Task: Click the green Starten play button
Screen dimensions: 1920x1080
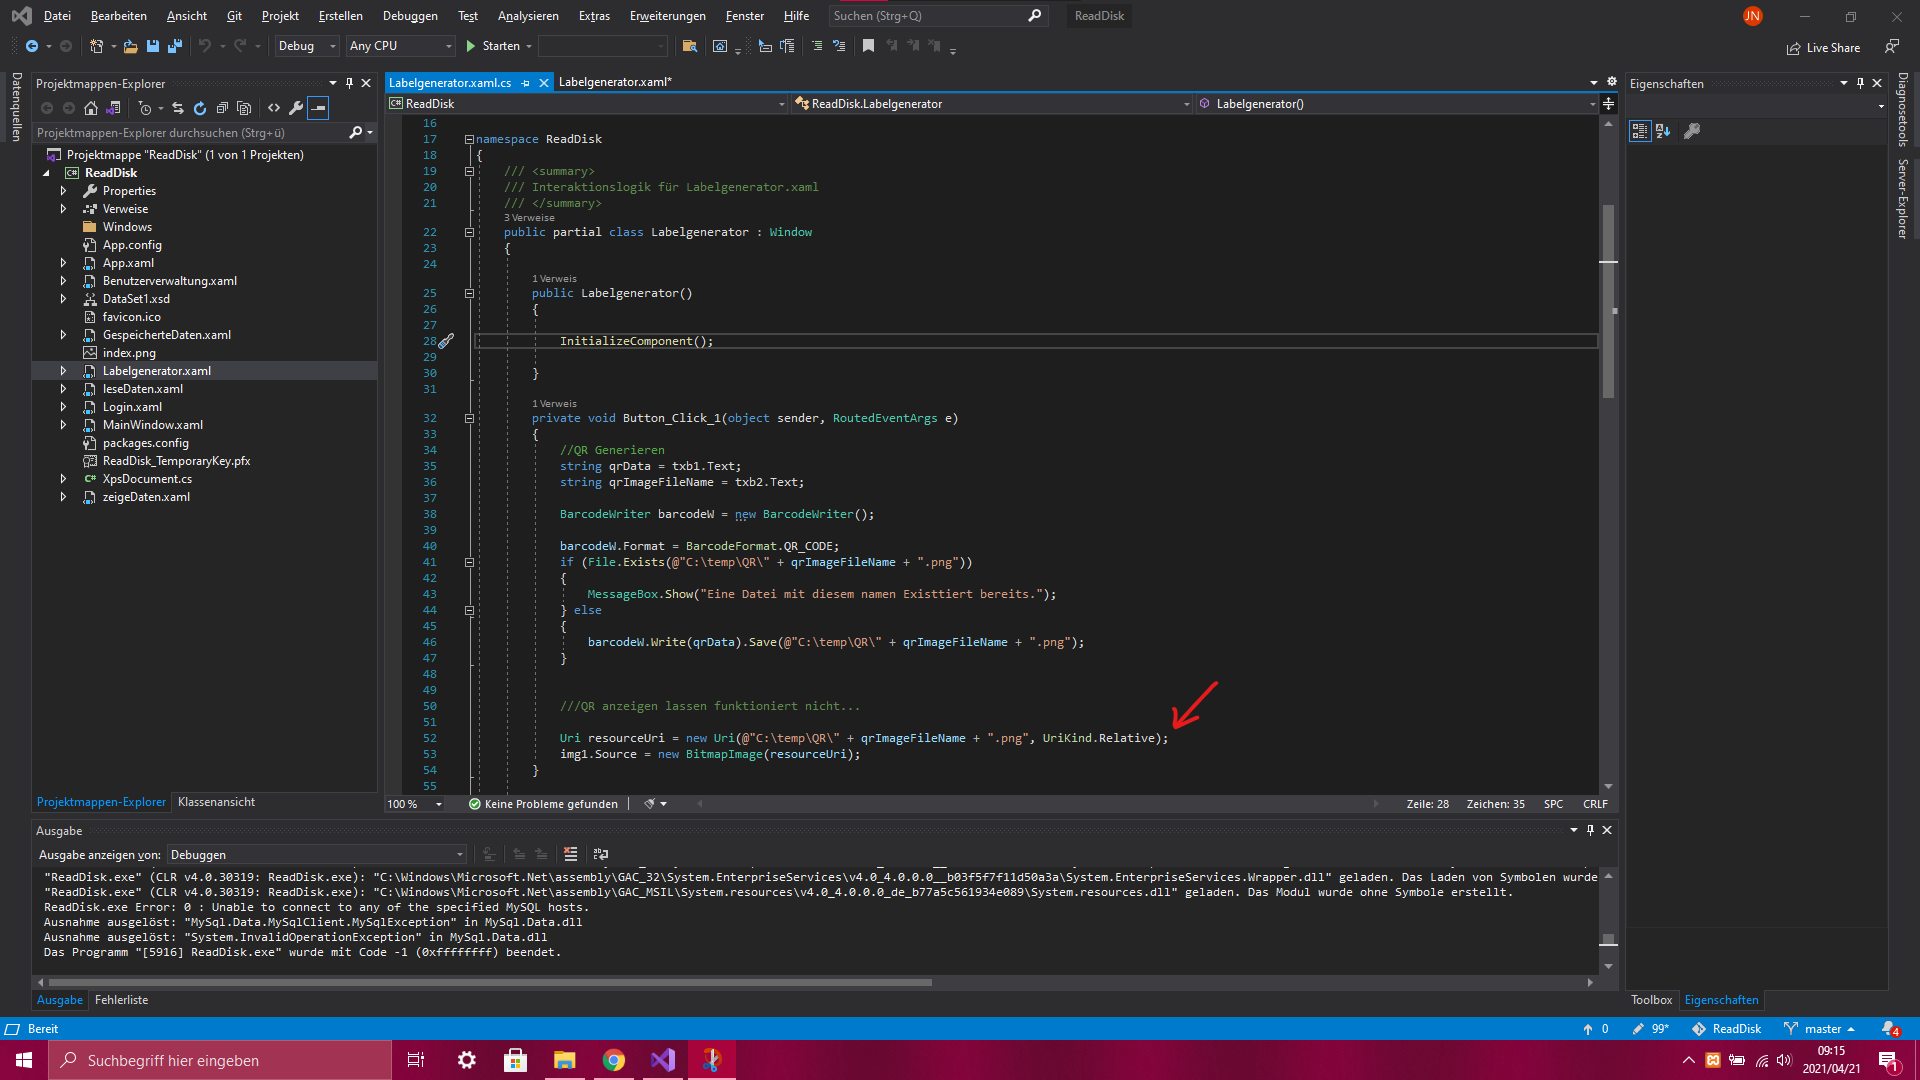Action: pyautogui.click(x=492, y=46)
